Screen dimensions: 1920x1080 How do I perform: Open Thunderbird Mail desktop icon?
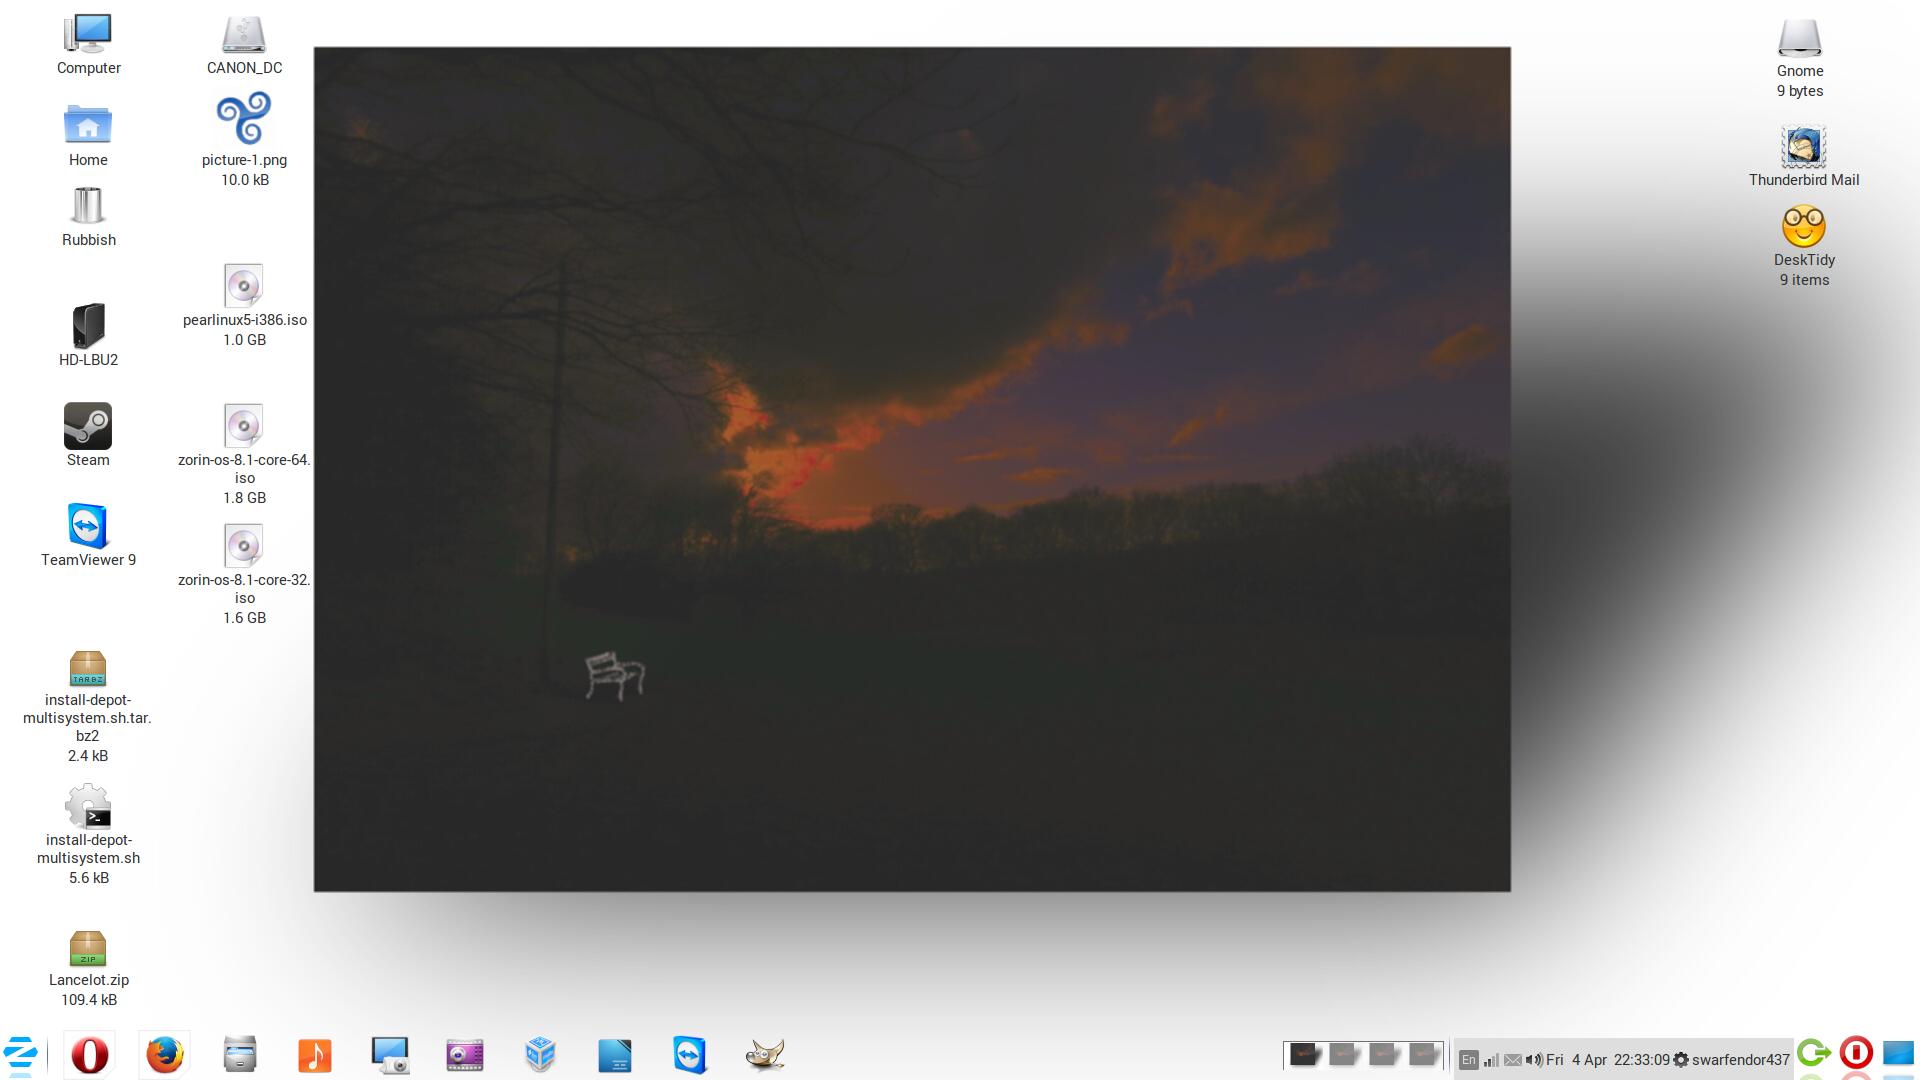tap(1803, 149)
